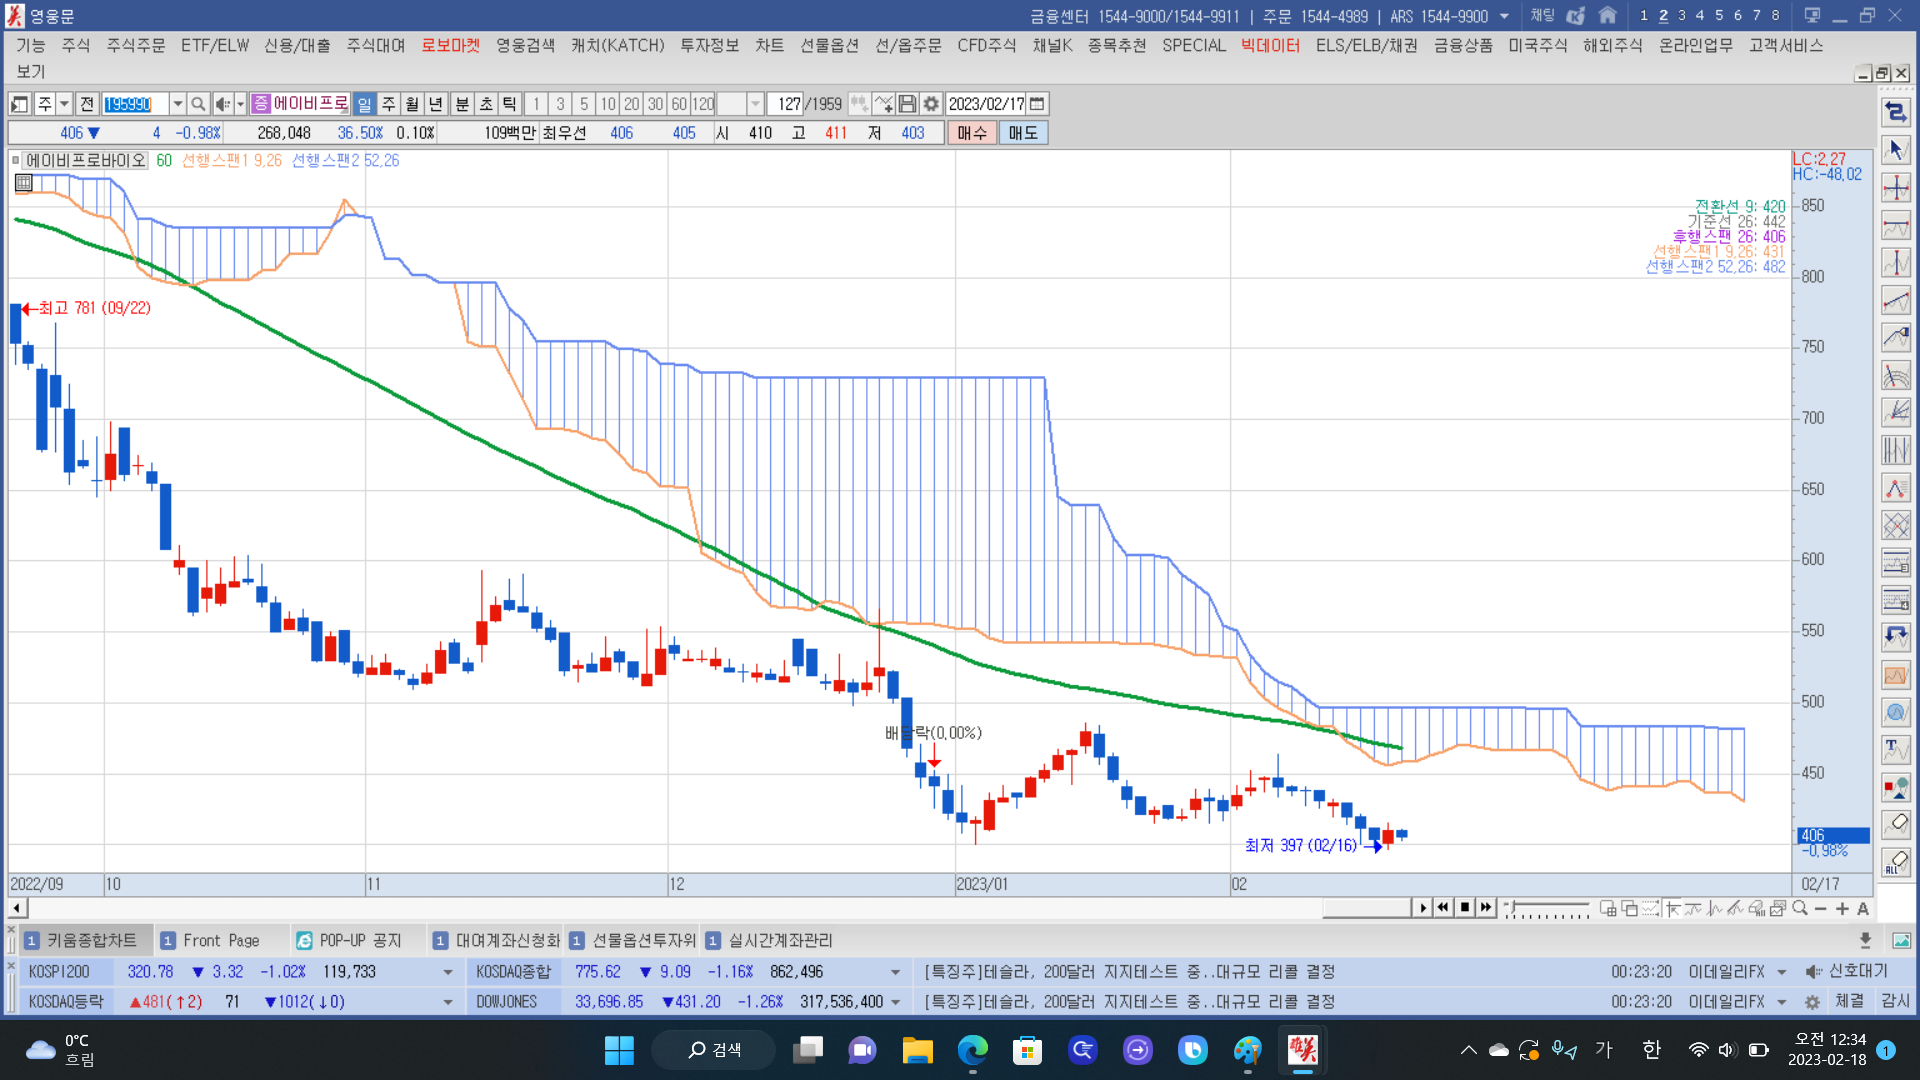Open the 차트 menu
The width and height of the screenshot is (1920, 1080).
click(x=769, y=45)
